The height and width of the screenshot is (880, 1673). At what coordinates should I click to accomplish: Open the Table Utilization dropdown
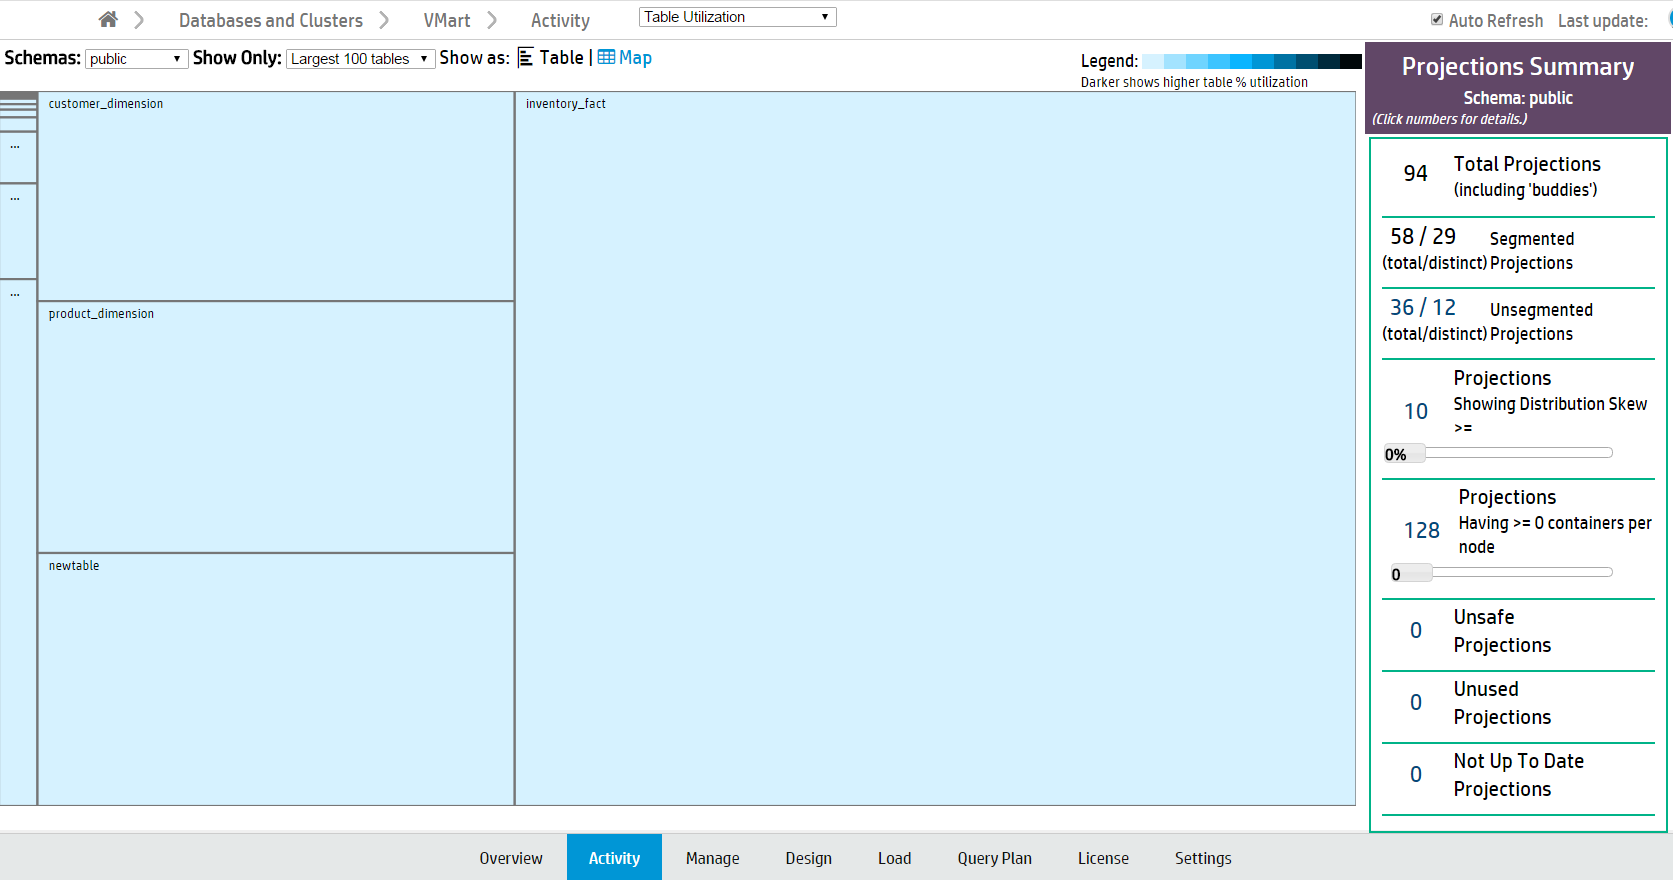pyautogui.click(x=737, y=17)
